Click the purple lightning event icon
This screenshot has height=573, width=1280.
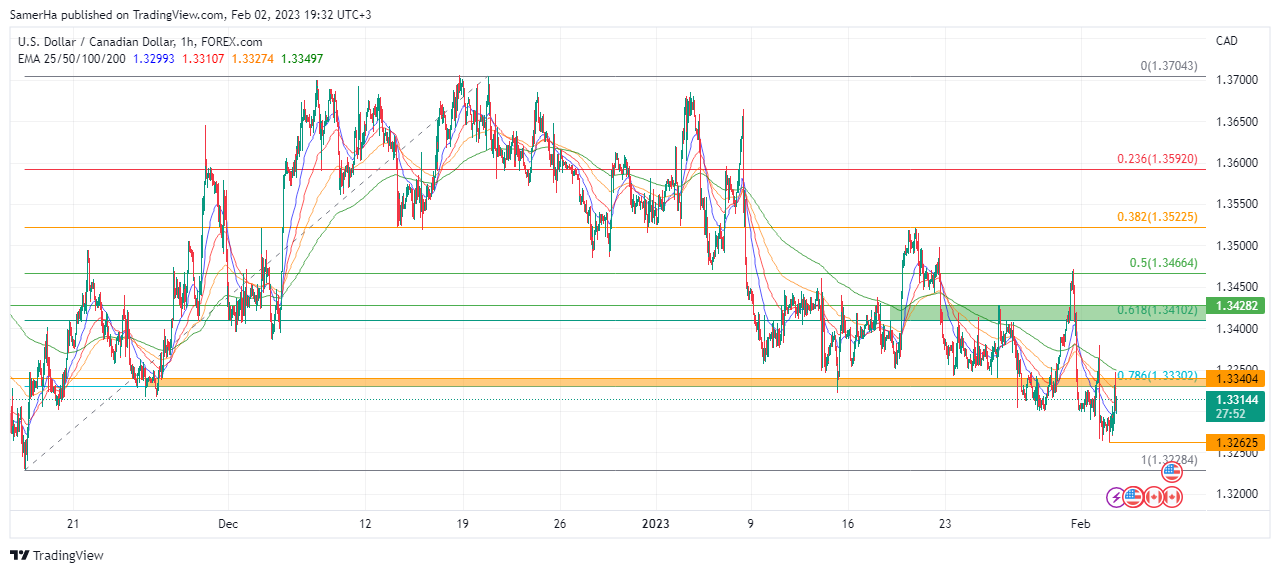tap(1115, 497)
